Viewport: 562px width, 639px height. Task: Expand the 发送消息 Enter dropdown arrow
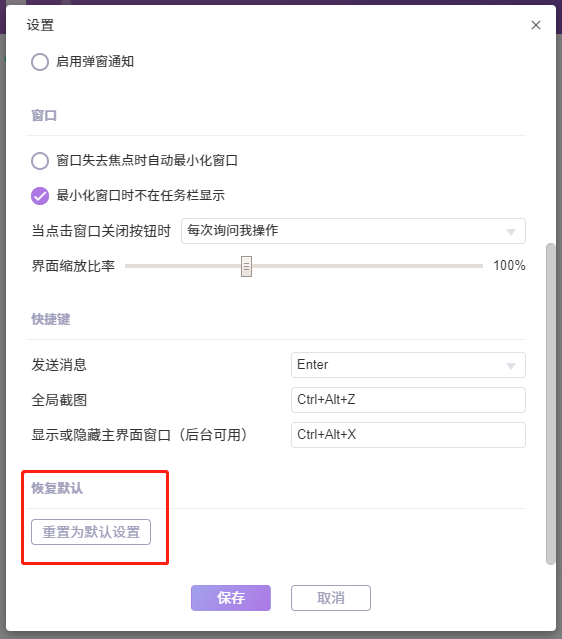tap(511, 366)
